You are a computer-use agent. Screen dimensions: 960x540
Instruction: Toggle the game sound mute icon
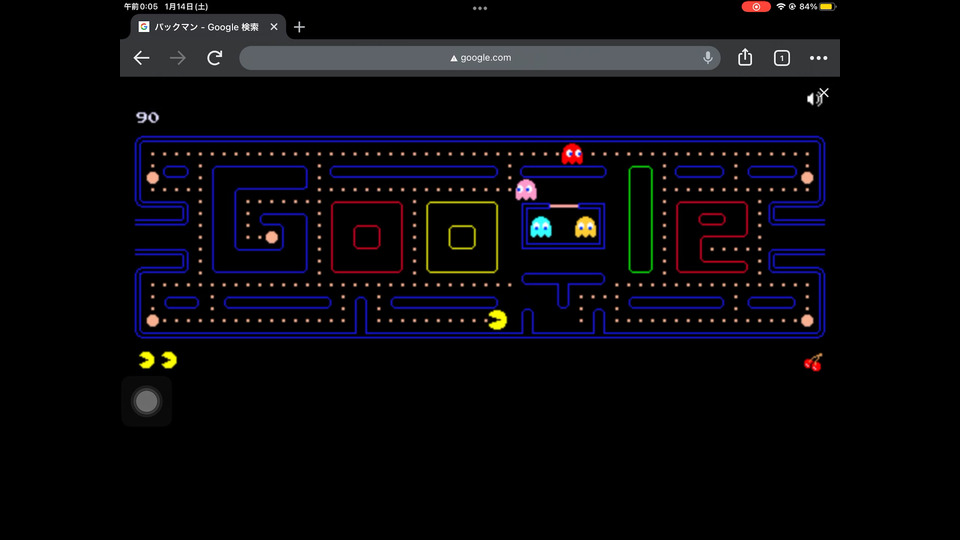(817, 97)
